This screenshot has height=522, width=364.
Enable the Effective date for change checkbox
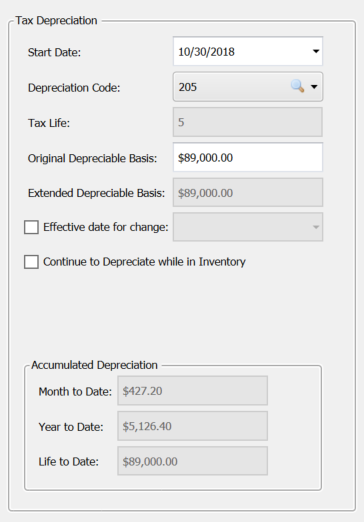coord(31,227)
